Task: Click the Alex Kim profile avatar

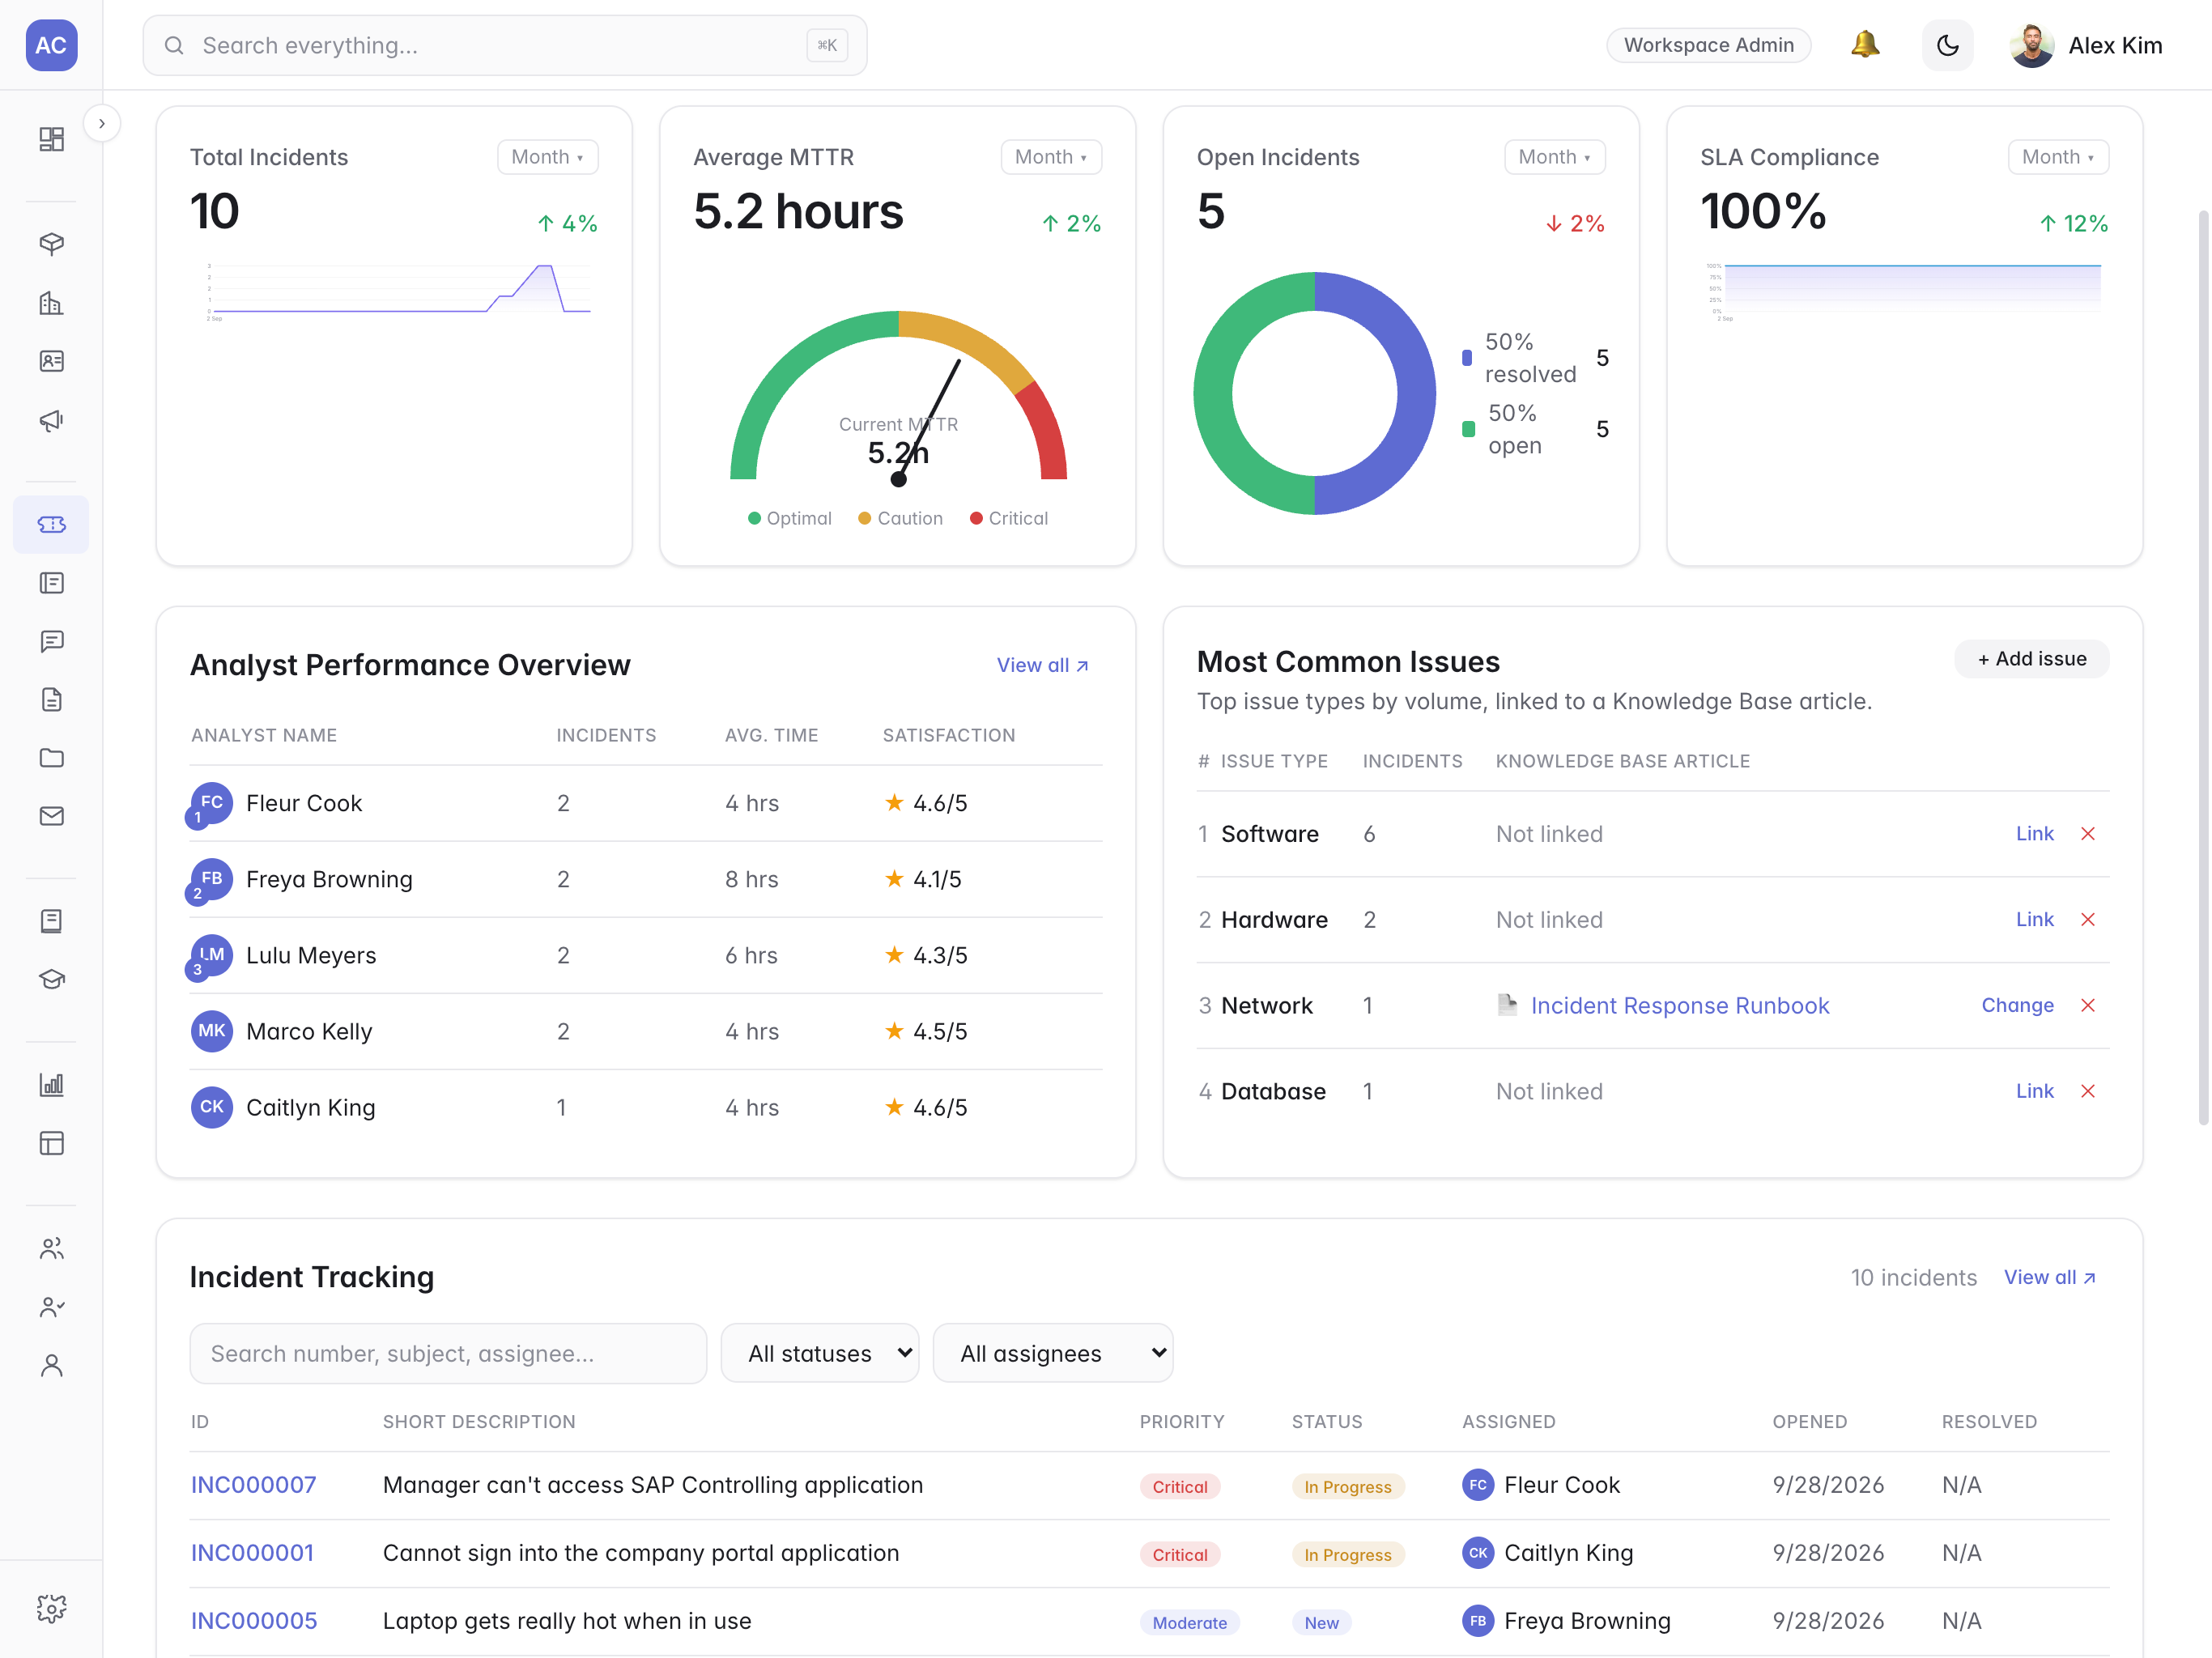Action: [x=2032, y=45]
